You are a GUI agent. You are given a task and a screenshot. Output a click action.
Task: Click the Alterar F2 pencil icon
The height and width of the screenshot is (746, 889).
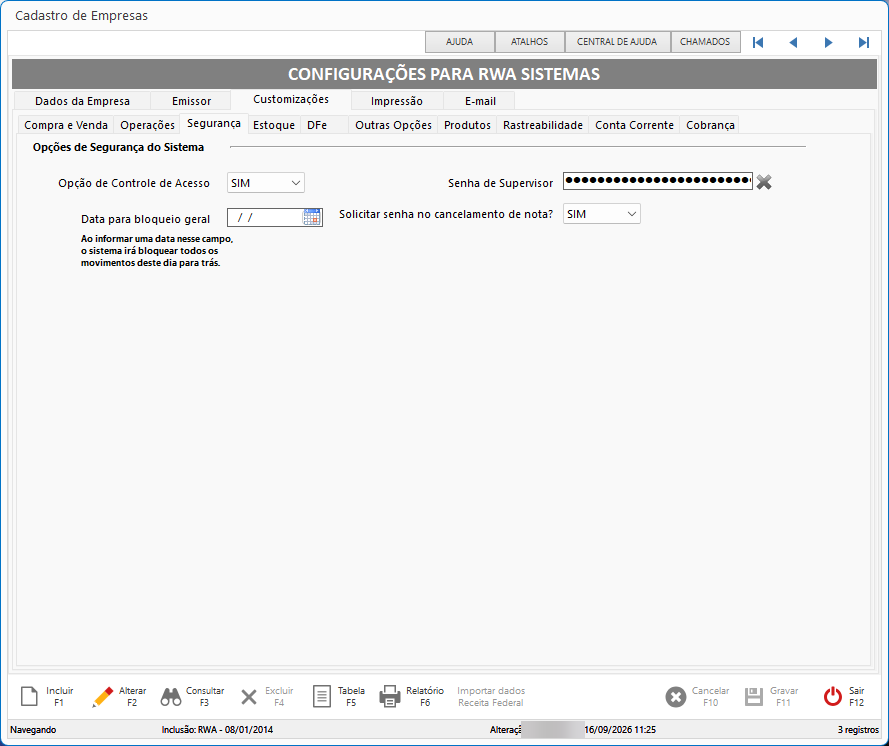click(102, 697)
